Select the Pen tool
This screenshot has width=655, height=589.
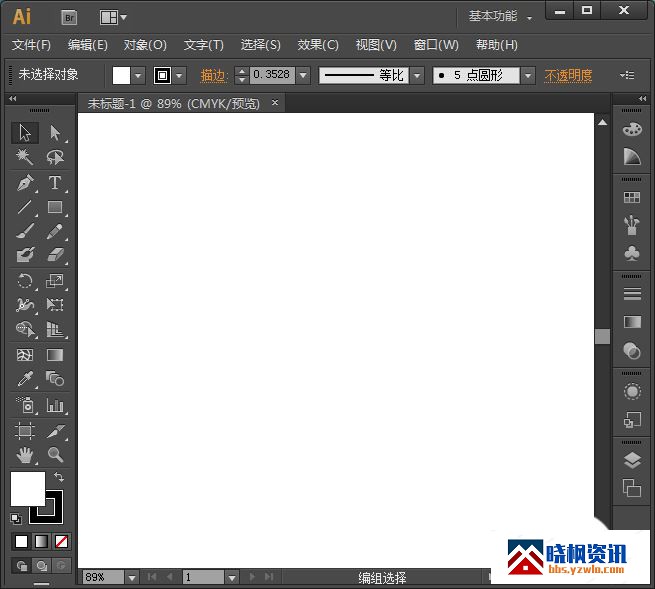click(x=25, y=183)
